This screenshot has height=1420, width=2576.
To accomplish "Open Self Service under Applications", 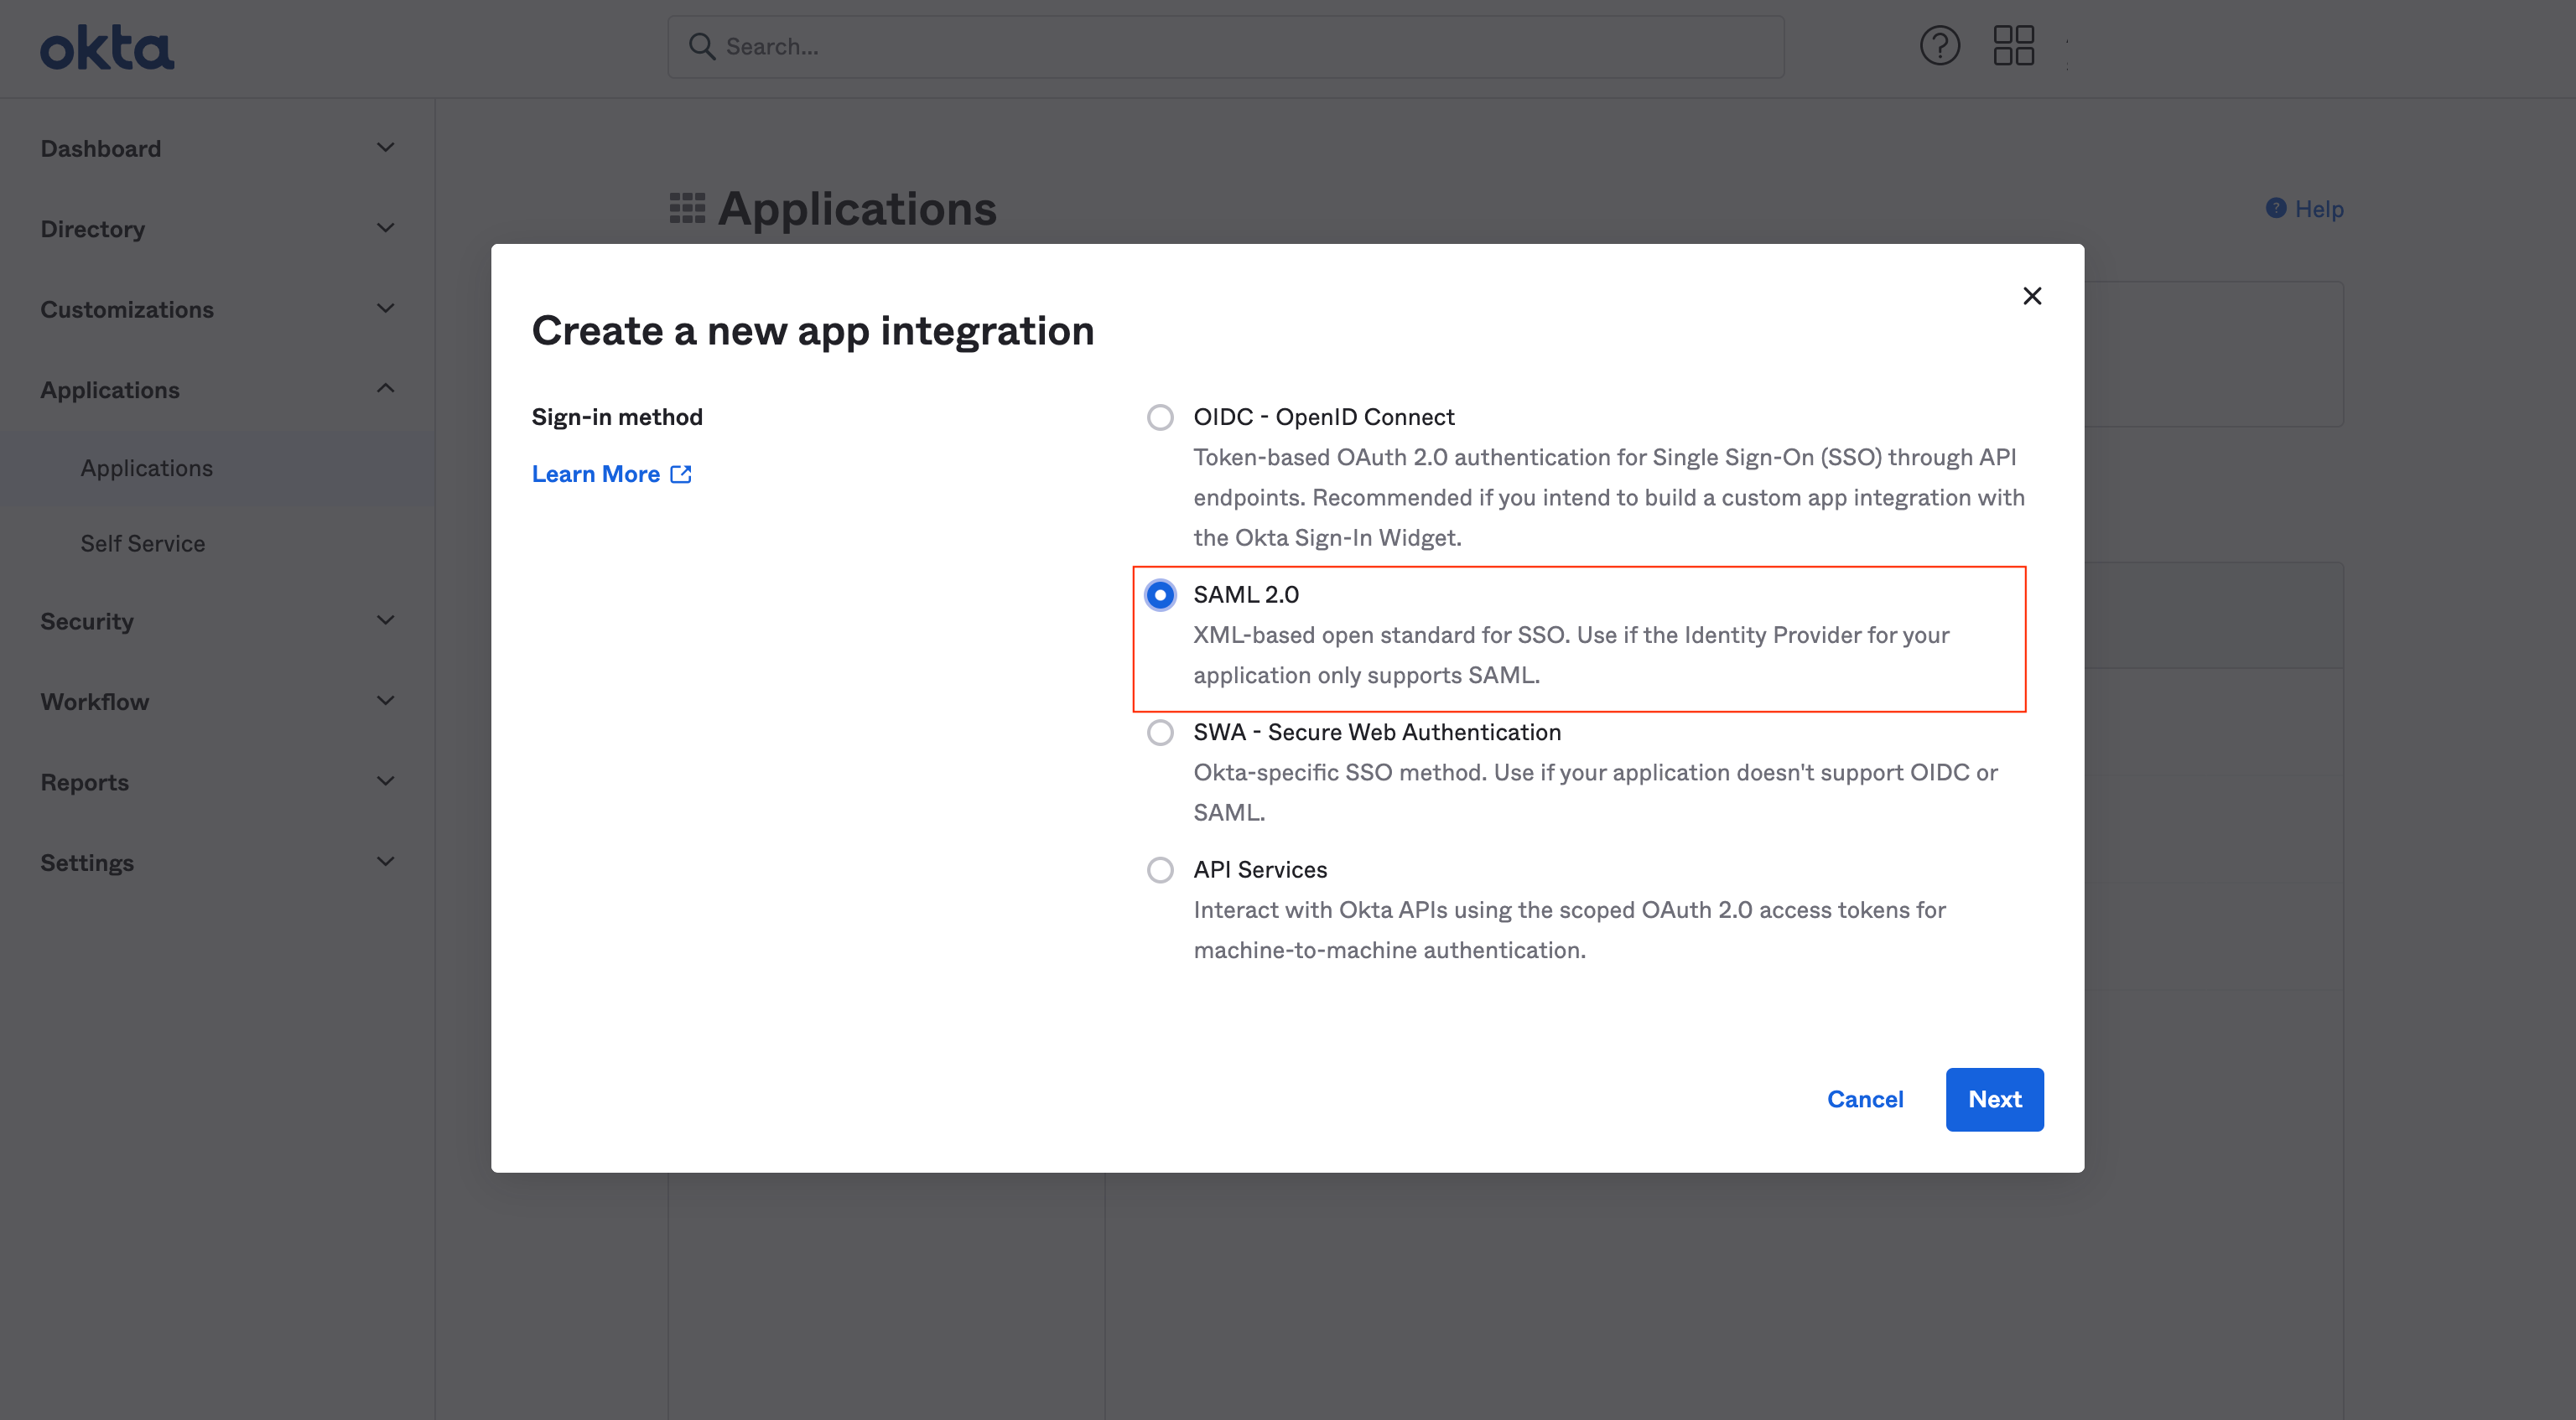I will 143,542.
